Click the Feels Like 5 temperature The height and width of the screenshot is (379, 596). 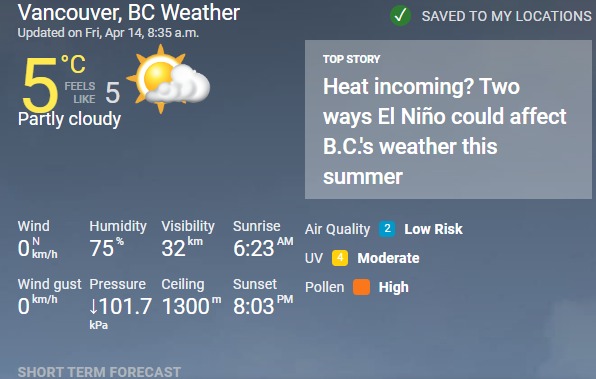(92, 92)
